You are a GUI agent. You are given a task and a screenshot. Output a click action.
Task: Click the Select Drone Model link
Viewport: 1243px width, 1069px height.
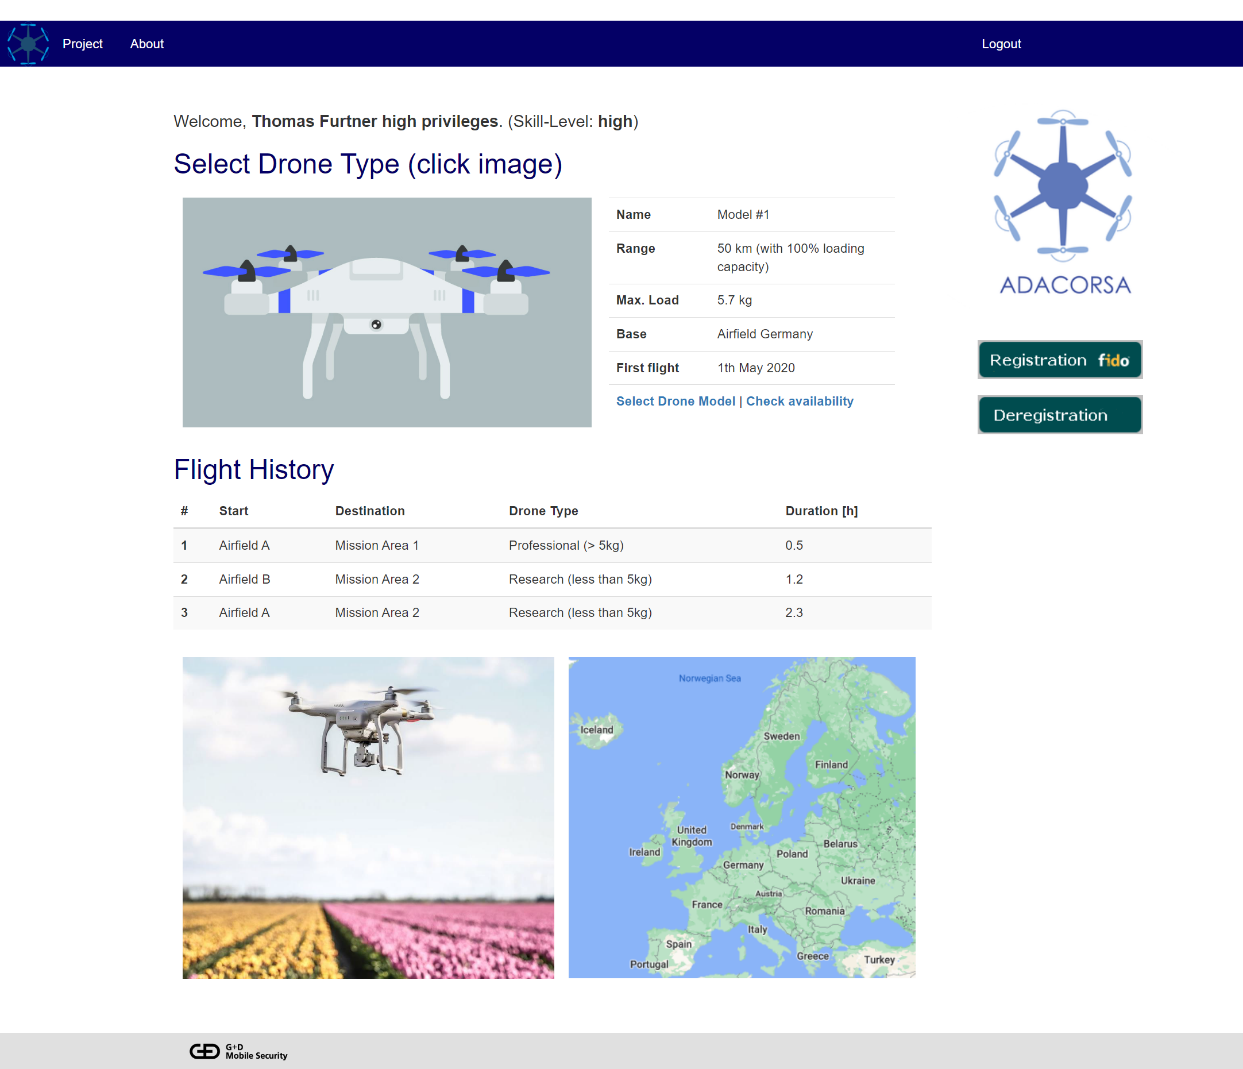[675, 401]
